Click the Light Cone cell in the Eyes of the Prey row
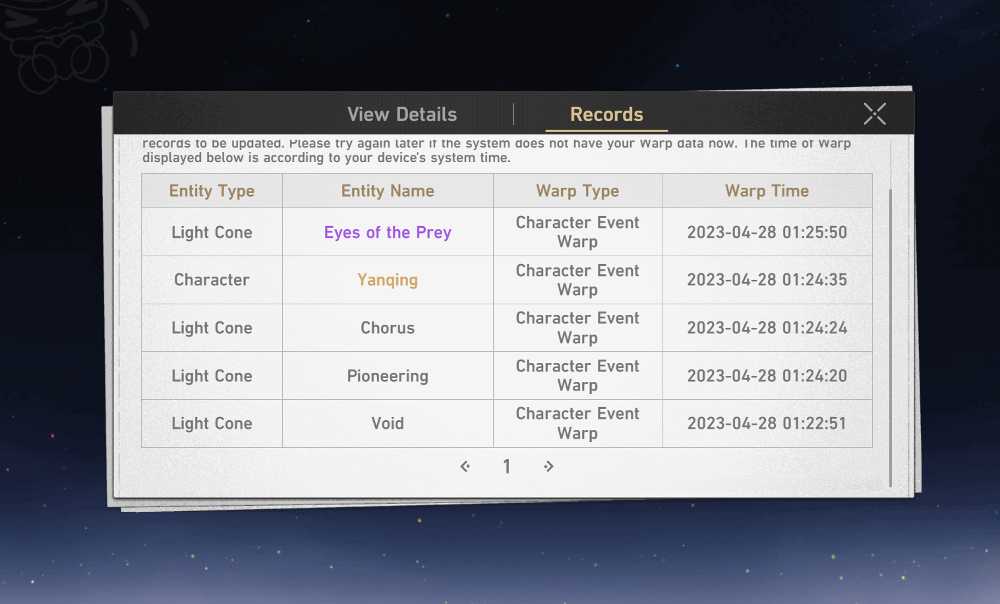 [x=212, y=232]
